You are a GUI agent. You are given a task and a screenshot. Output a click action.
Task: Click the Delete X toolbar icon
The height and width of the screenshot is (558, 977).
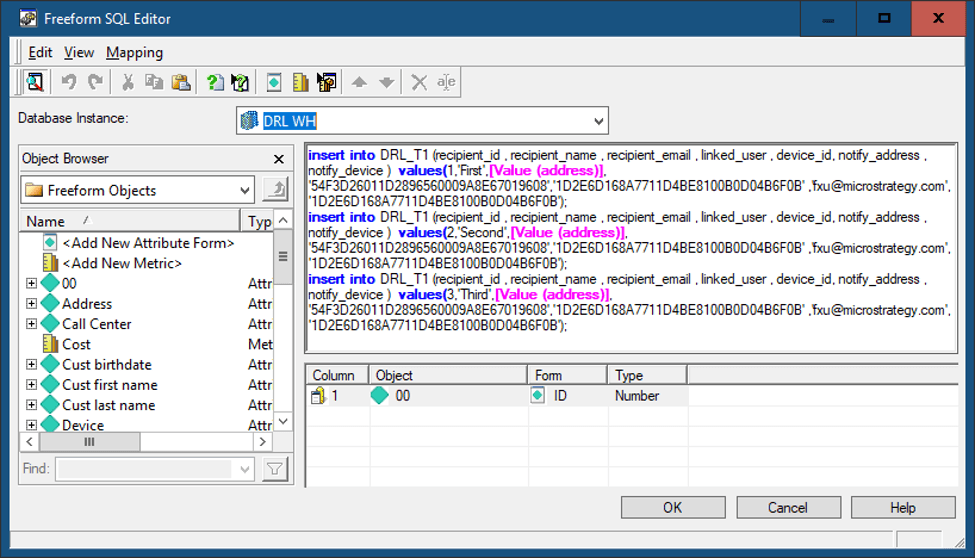click(x=419, y=82)
